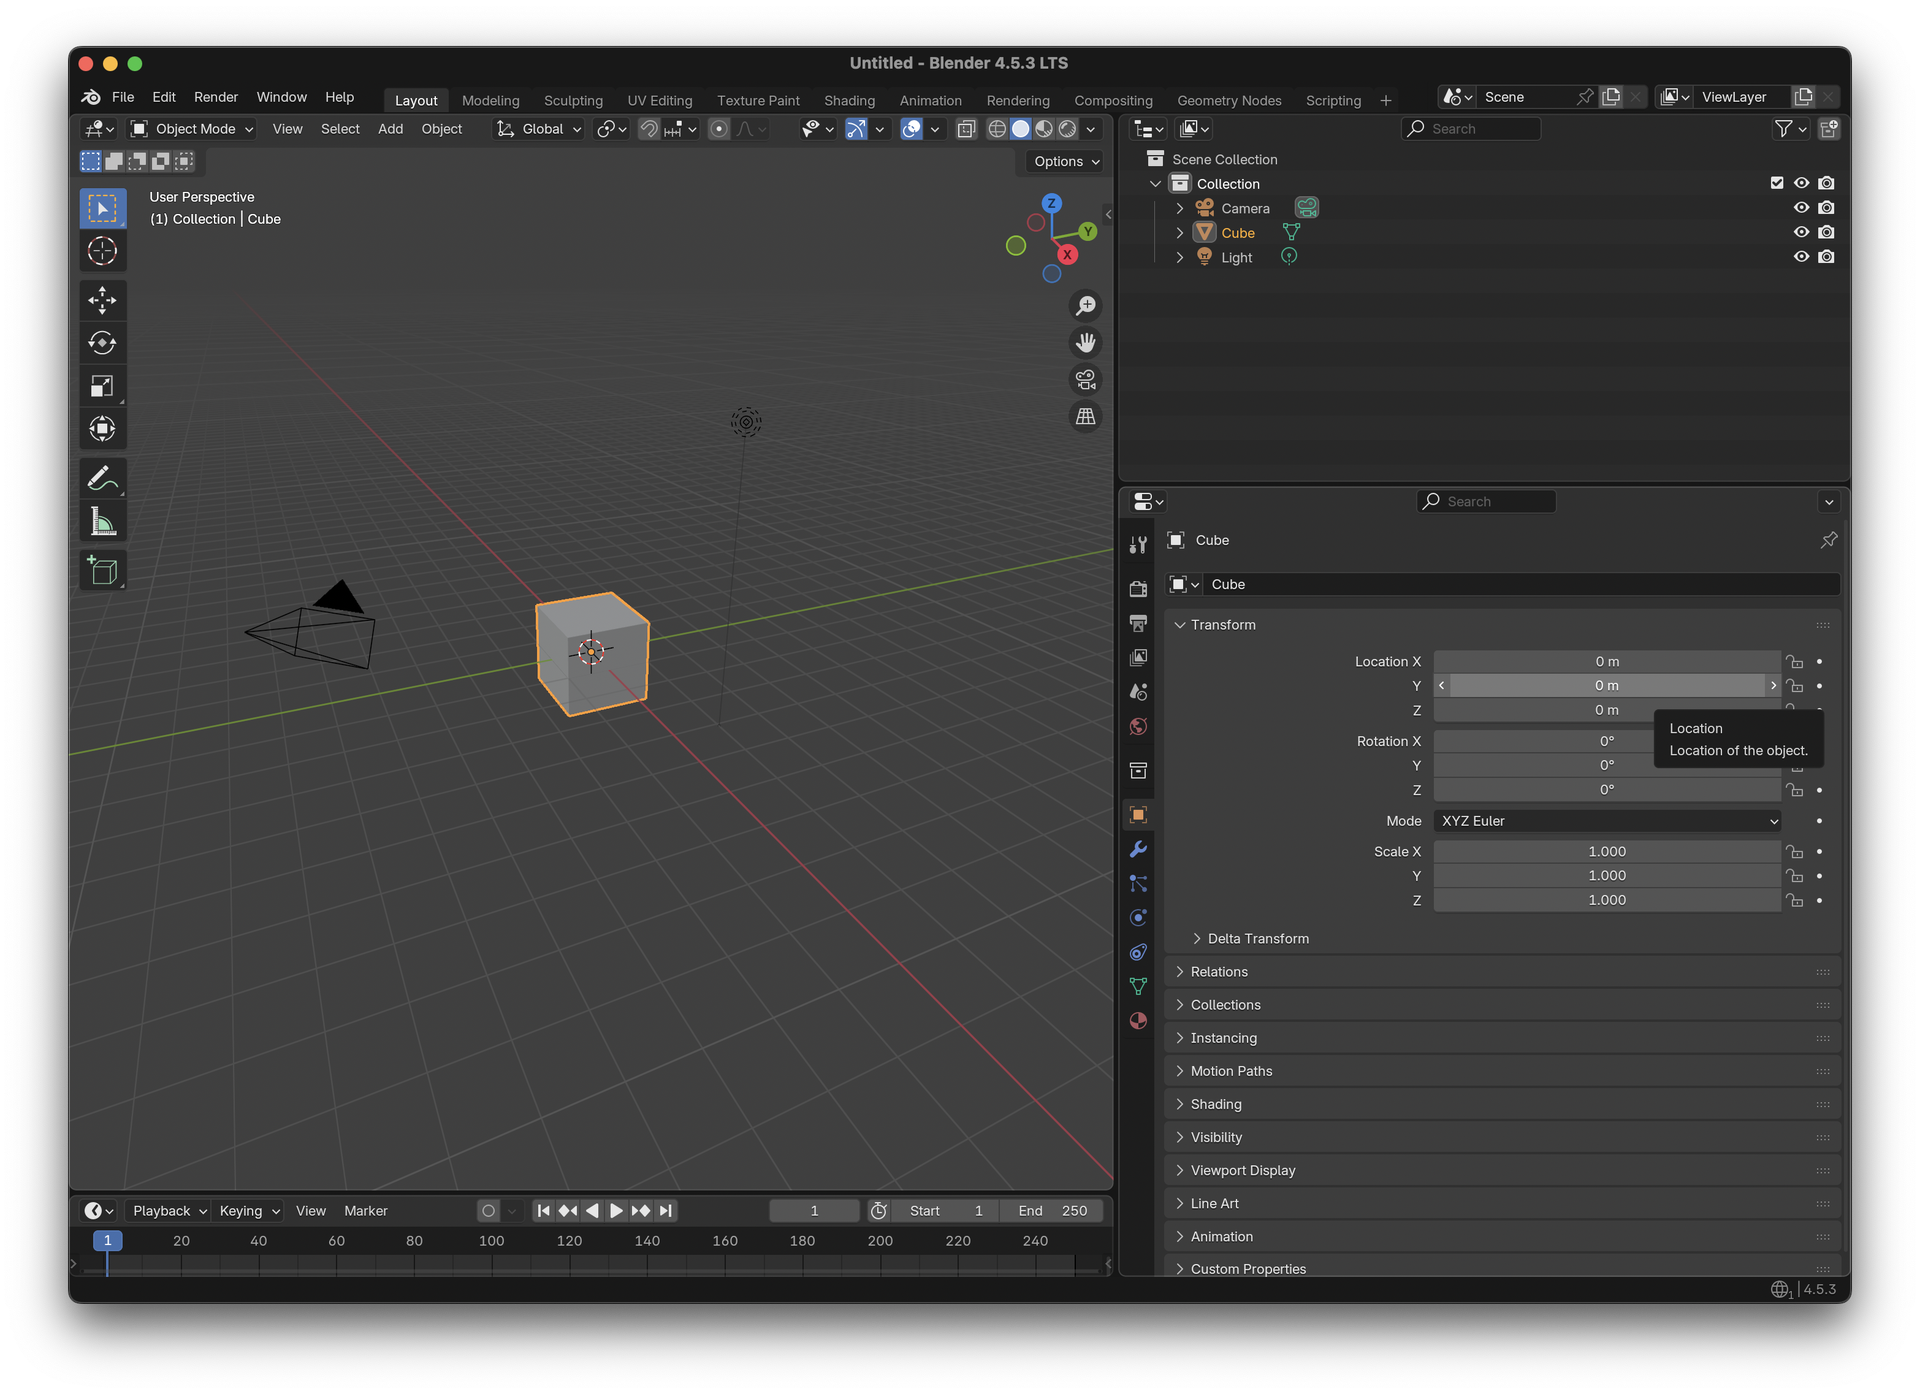
Task: Open the Render menu
Action: tap(216, 97)
